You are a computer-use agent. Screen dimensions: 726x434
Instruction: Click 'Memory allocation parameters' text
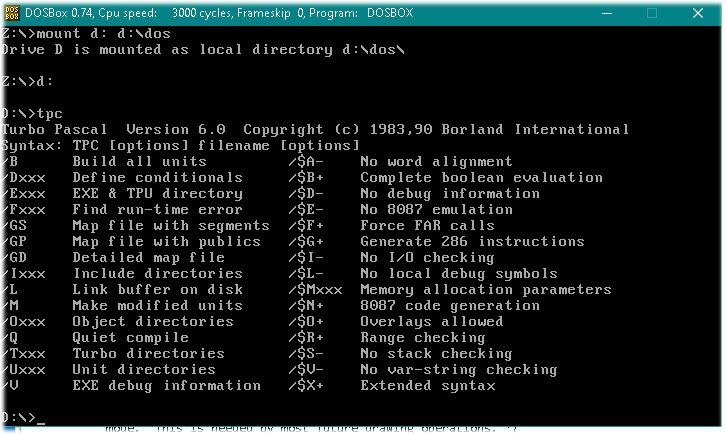(x=486, y=289)
